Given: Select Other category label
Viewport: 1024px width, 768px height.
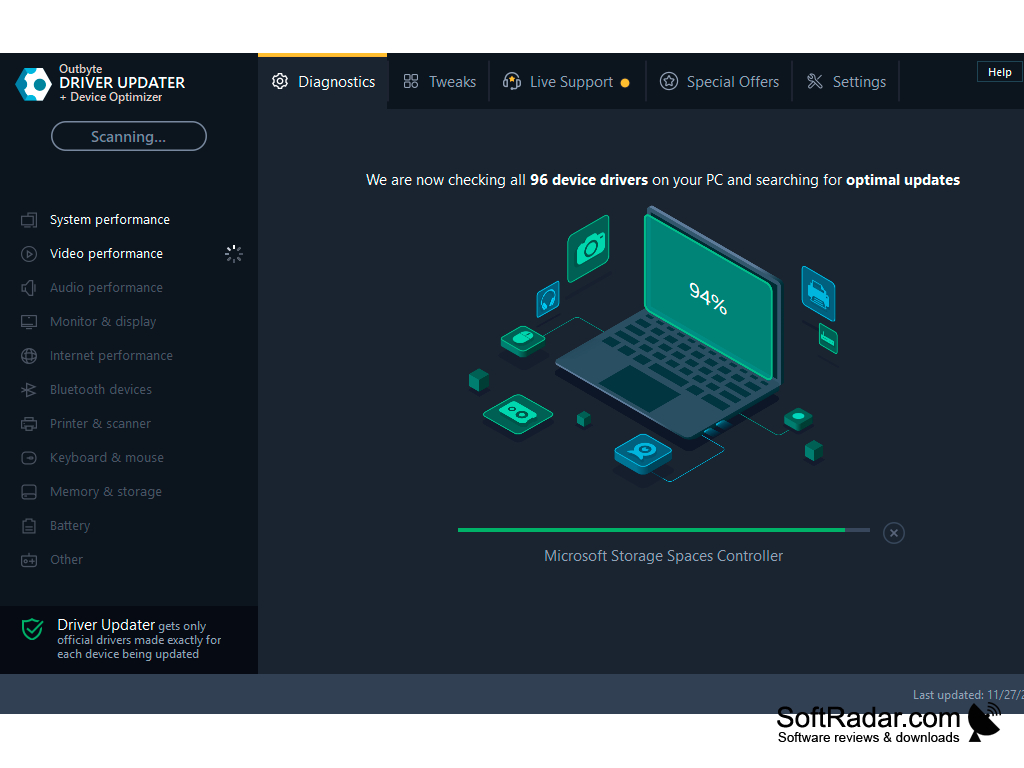Looking at the screenshot, I should coord(67,560).
